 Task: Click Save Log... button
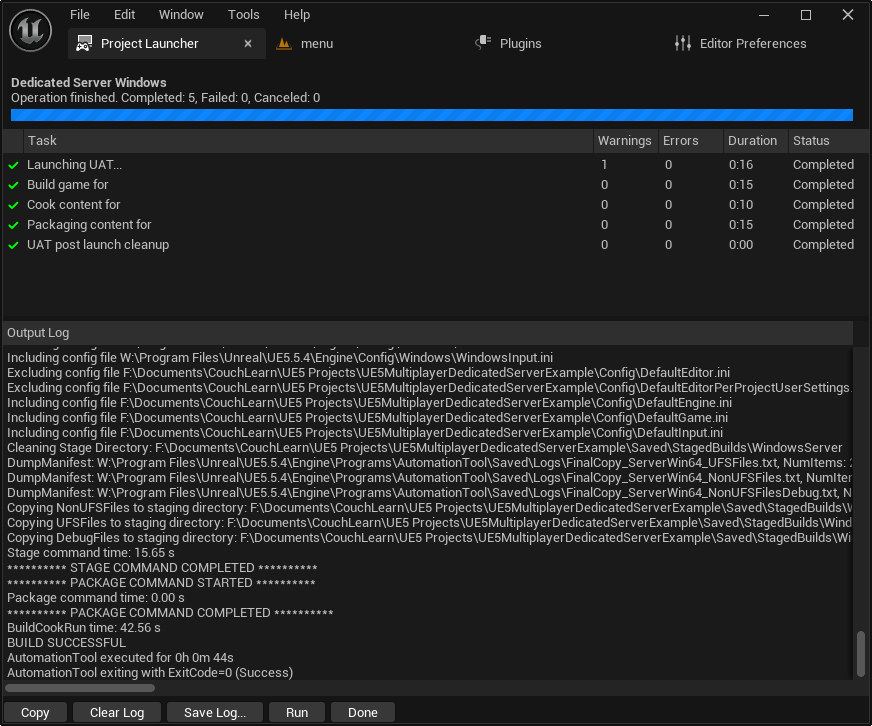(x=215, y=713)
